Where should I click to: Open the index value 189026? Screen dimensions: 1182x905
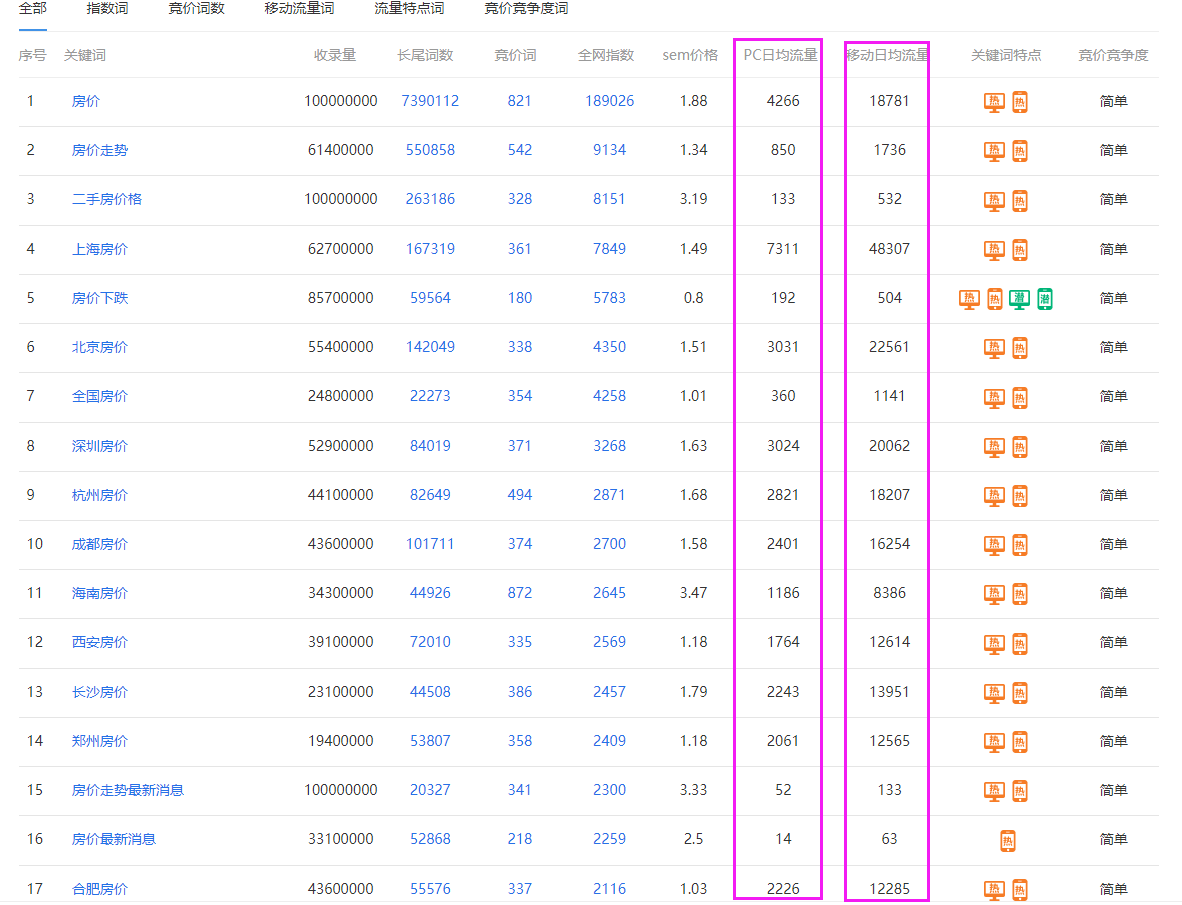click(609, 101)
